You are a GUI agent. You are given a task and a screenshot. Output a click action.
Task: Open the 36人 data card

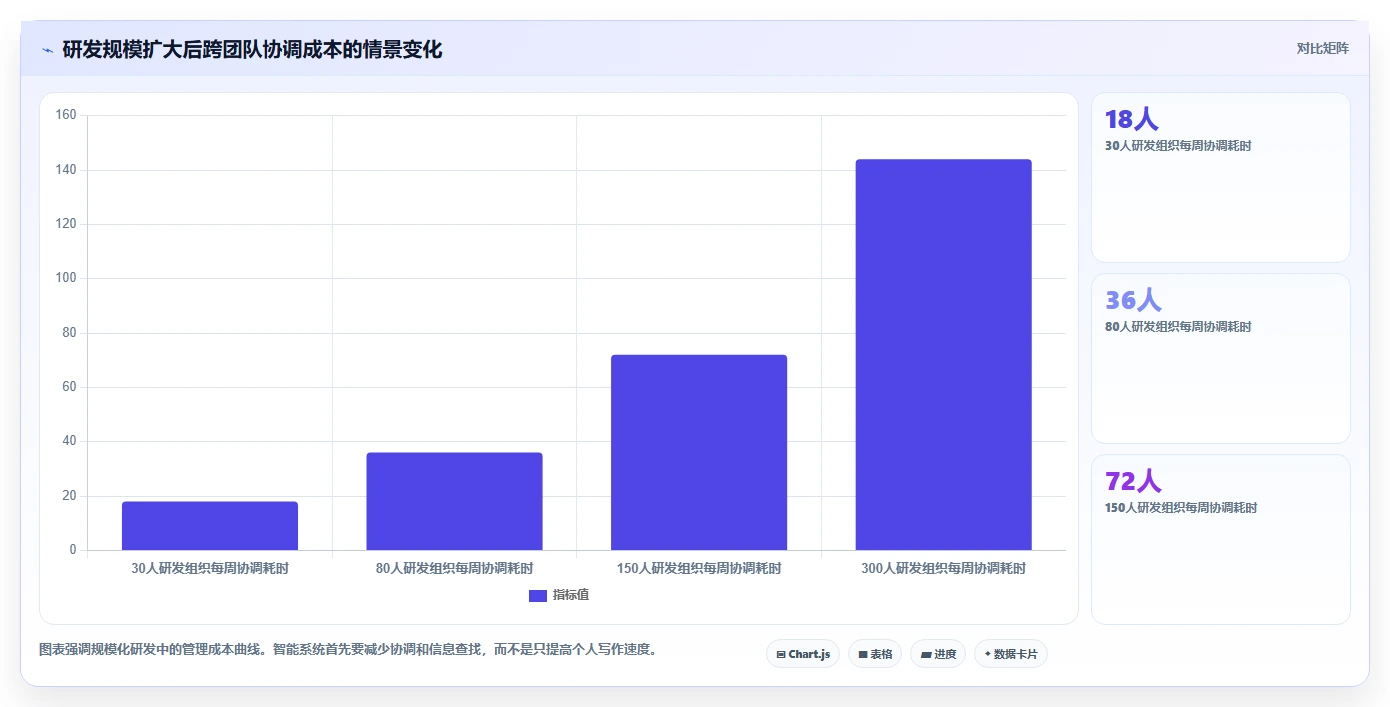point(1220,358)
